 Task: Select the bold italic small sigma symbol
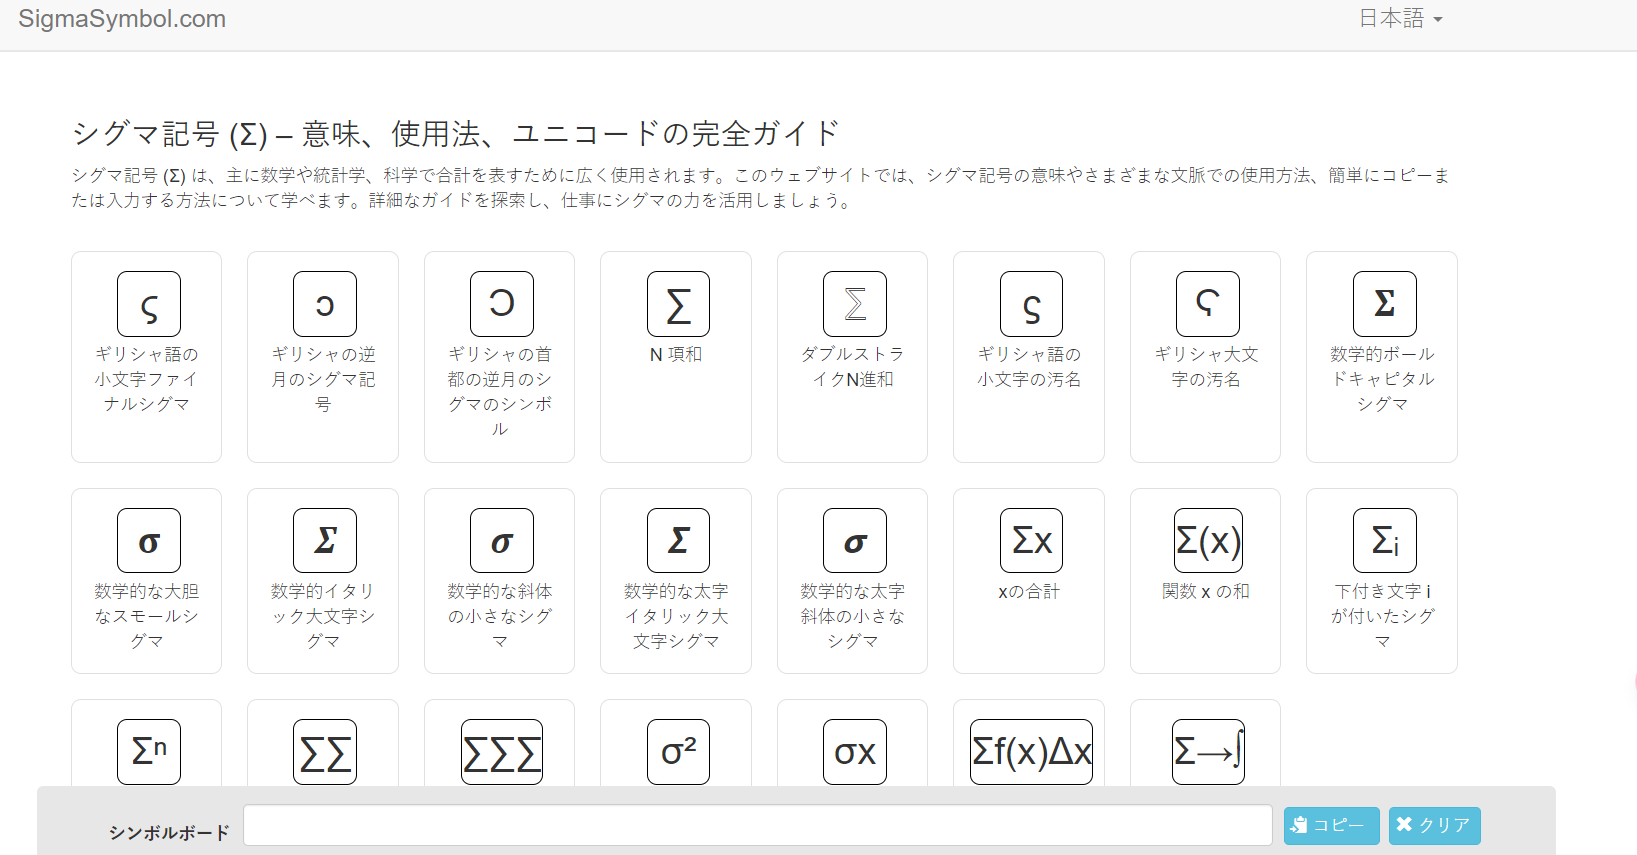point(855,541)
